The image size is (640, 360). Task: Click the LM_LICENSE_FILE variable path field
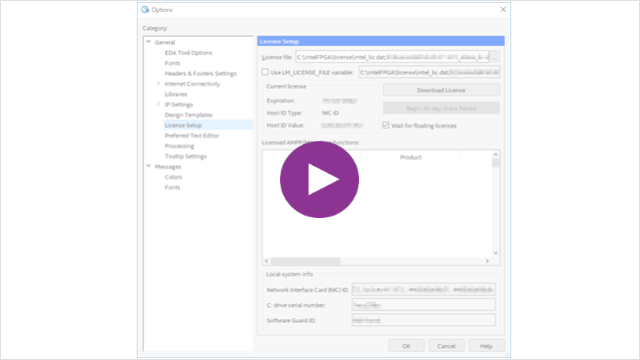coord(429,72)
